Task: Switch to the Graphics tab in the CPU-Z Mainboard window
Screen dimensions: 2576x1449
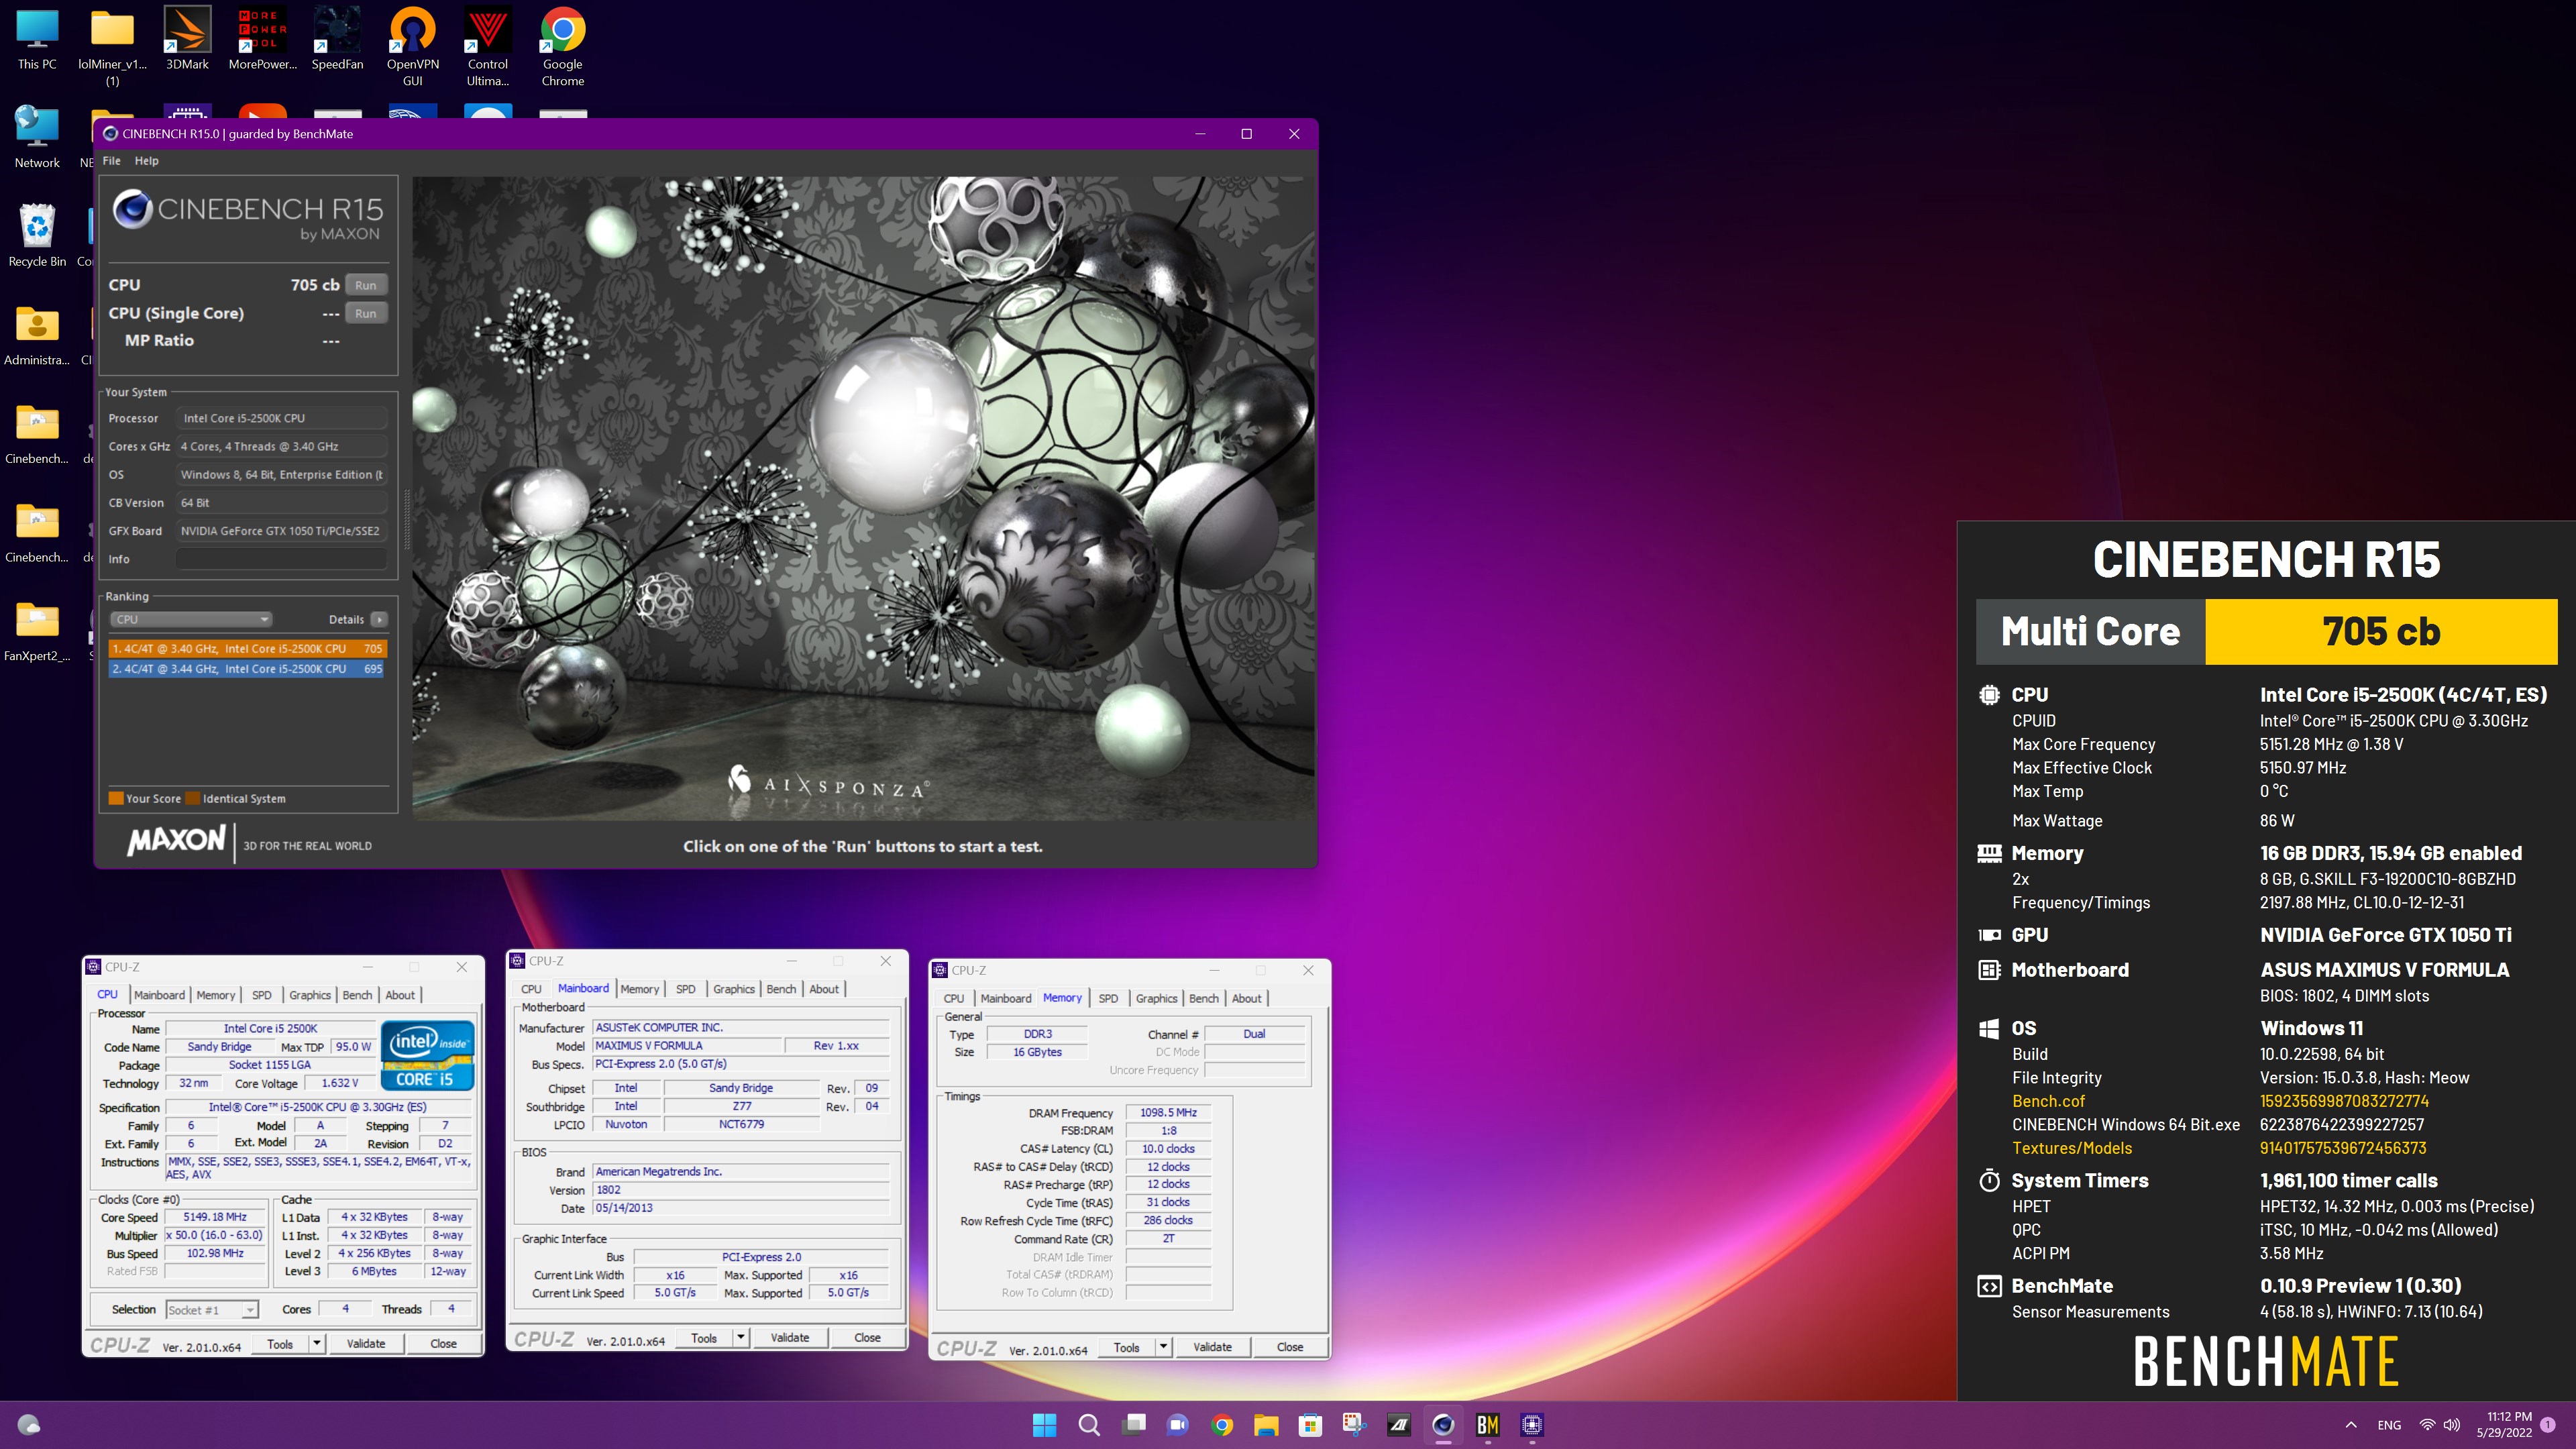Action: tap(733, 989)
